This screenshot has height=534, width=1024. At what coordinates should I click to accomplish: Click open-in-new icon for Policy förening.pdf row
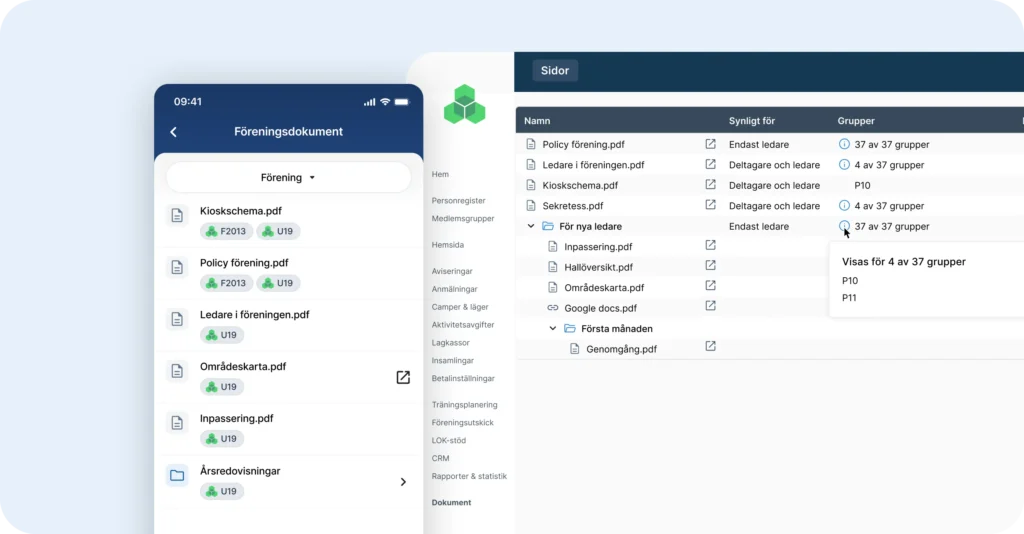click(711, 144)
